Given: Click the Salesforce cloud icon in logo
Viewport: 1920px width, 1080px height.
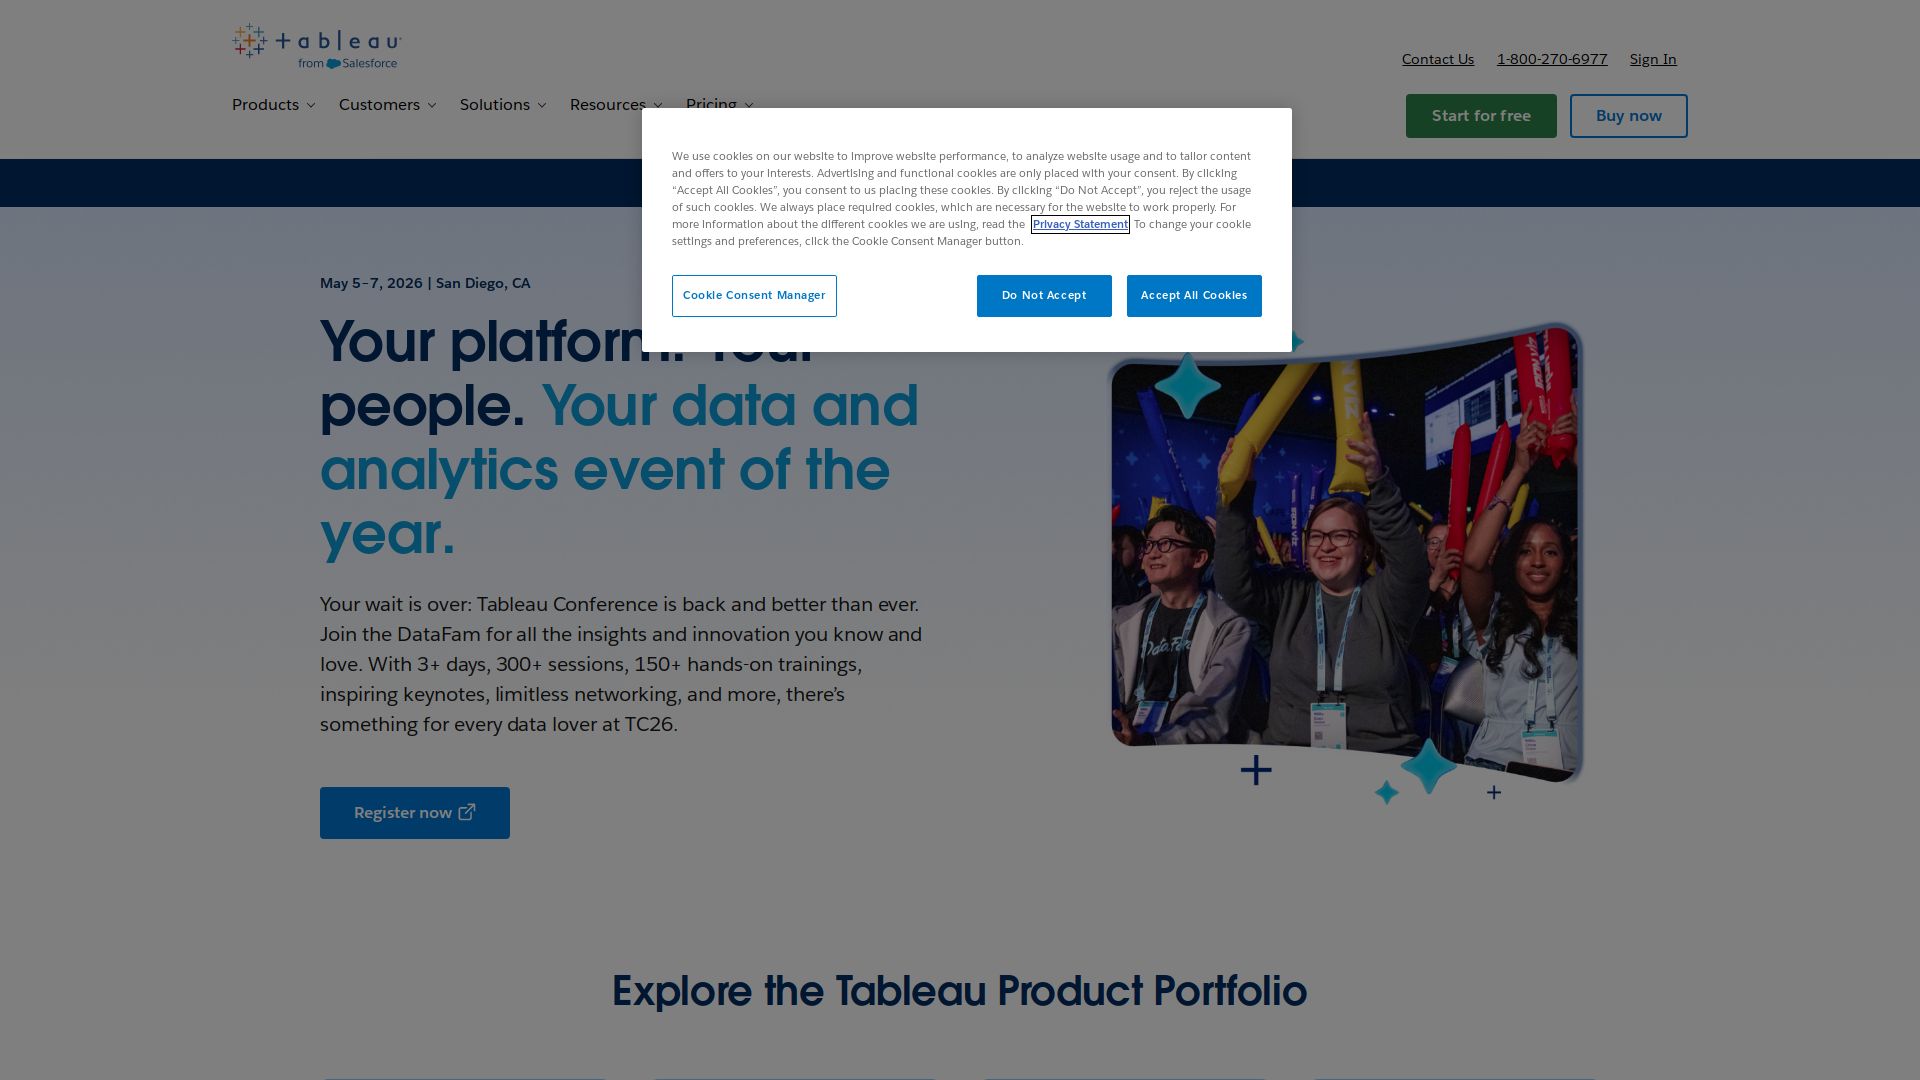Looking at the screenshot, I should click(334, 64).
